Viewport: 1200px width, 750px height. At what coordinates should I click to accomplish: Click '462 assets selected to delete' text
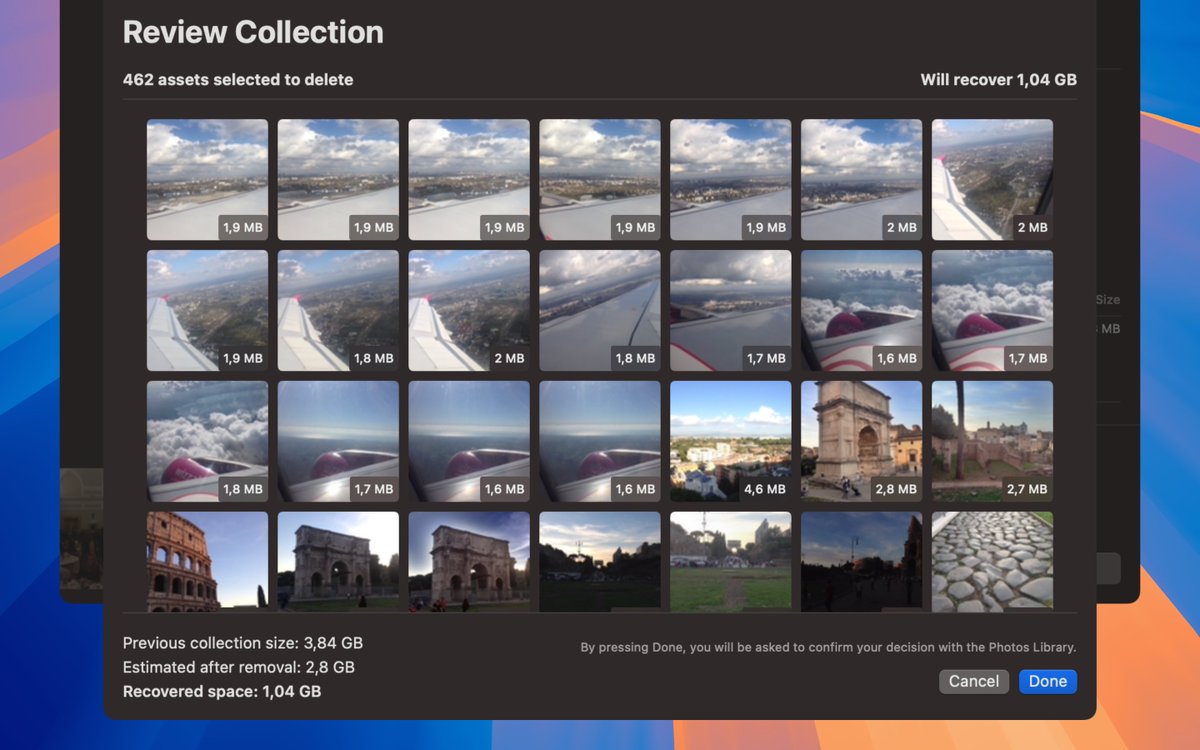click(x=238, y=80)
